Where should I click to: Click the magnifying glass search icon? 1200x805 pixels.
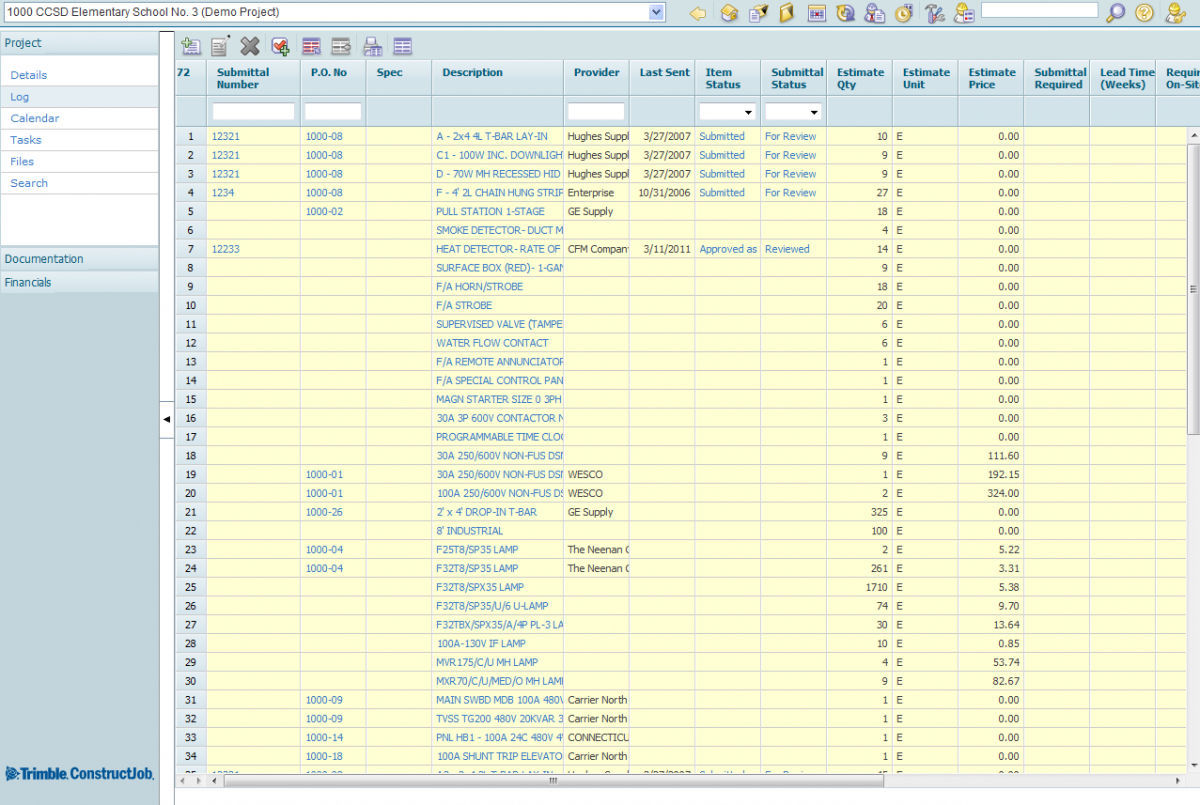[x=1115, y=13]
